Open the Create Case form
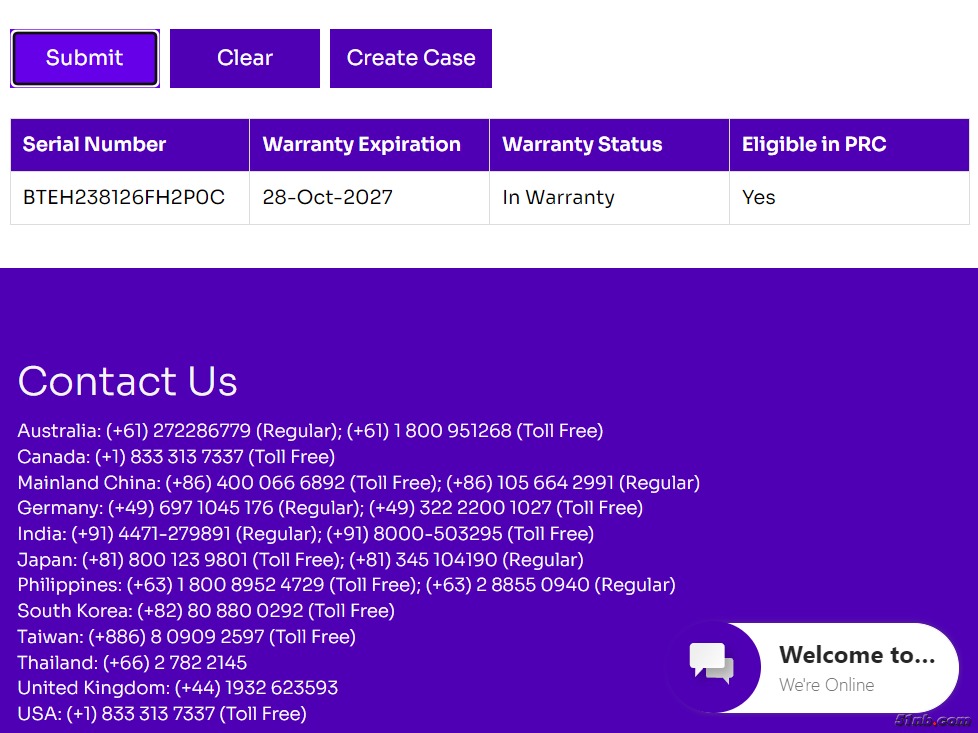The image size is (978, 733). 410,58
